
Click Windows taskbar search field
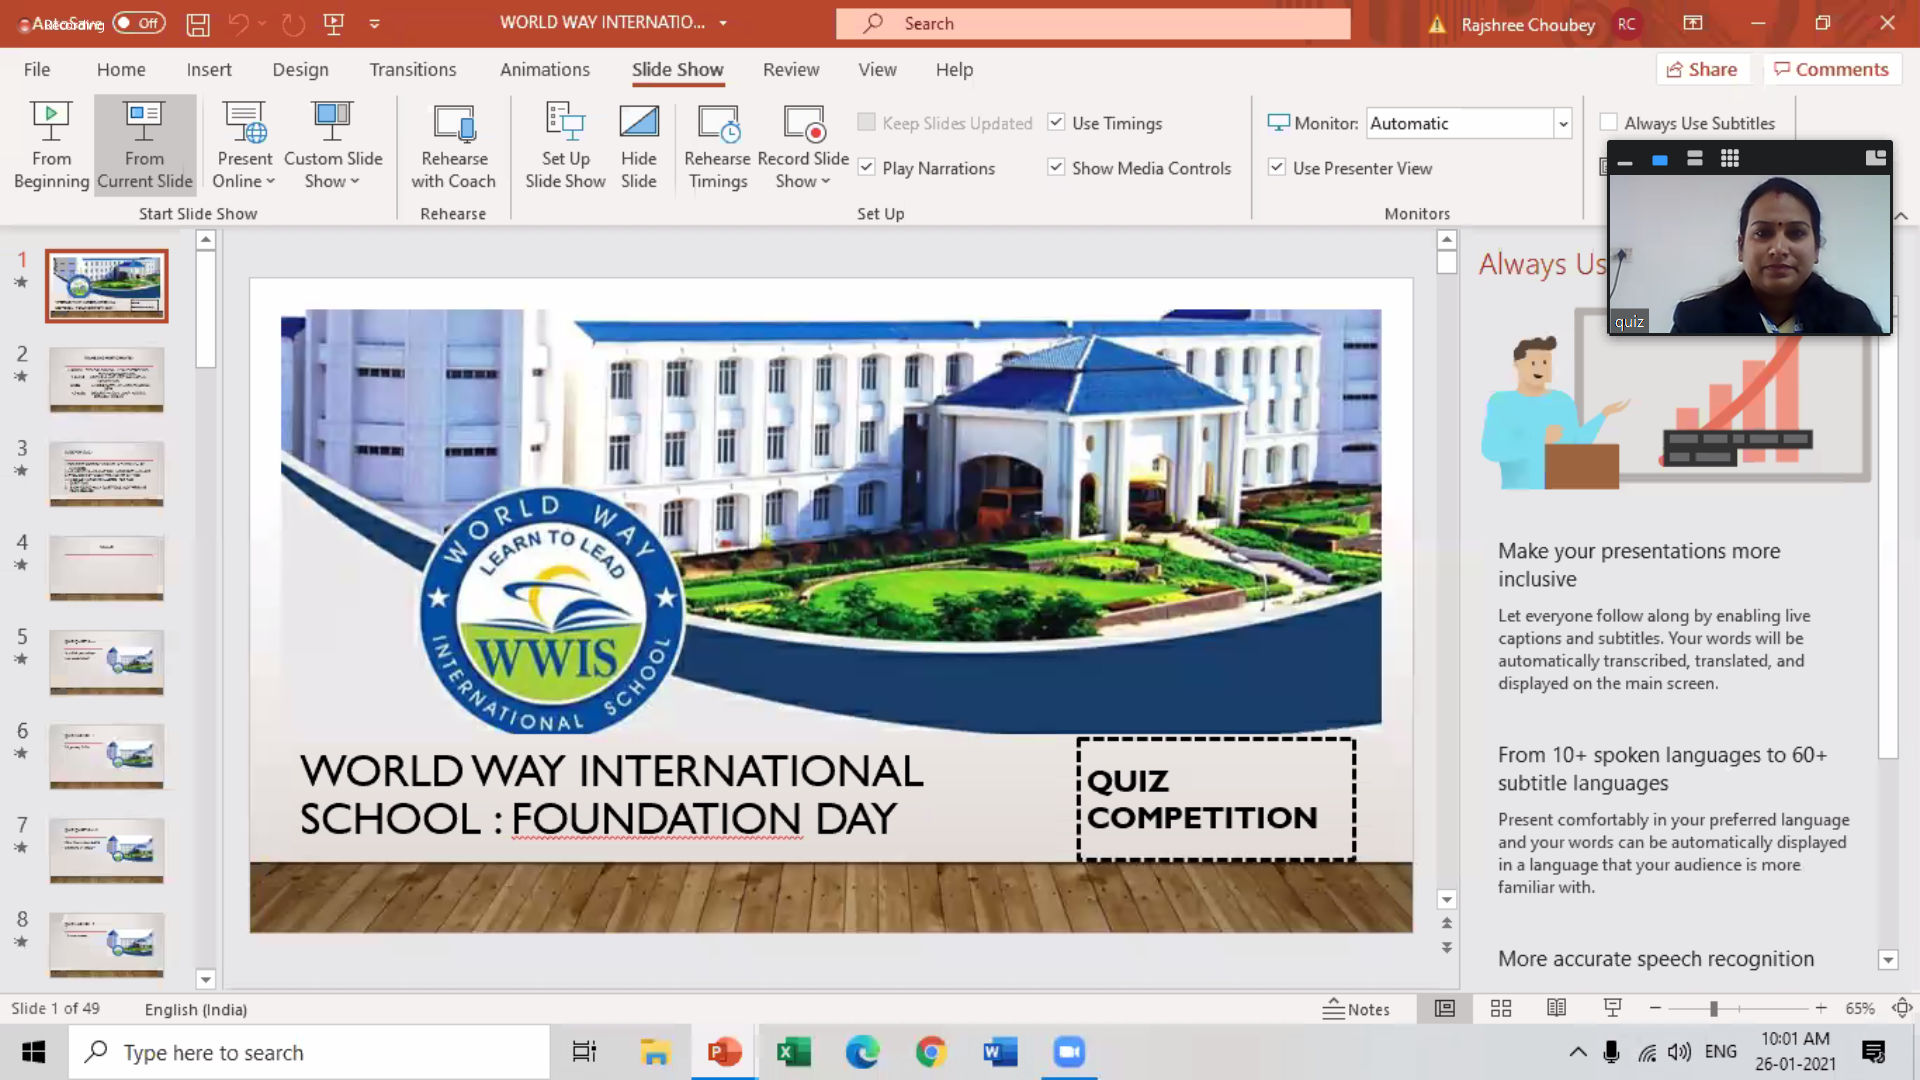pos(309,1052)
